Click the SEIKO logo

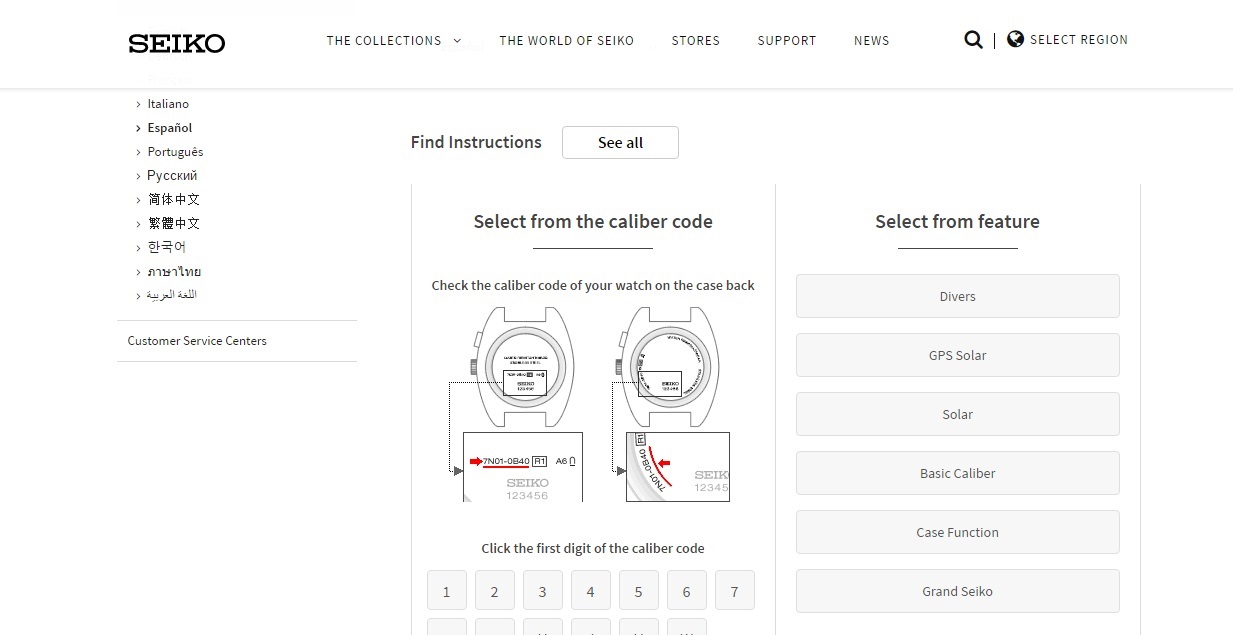177,43
